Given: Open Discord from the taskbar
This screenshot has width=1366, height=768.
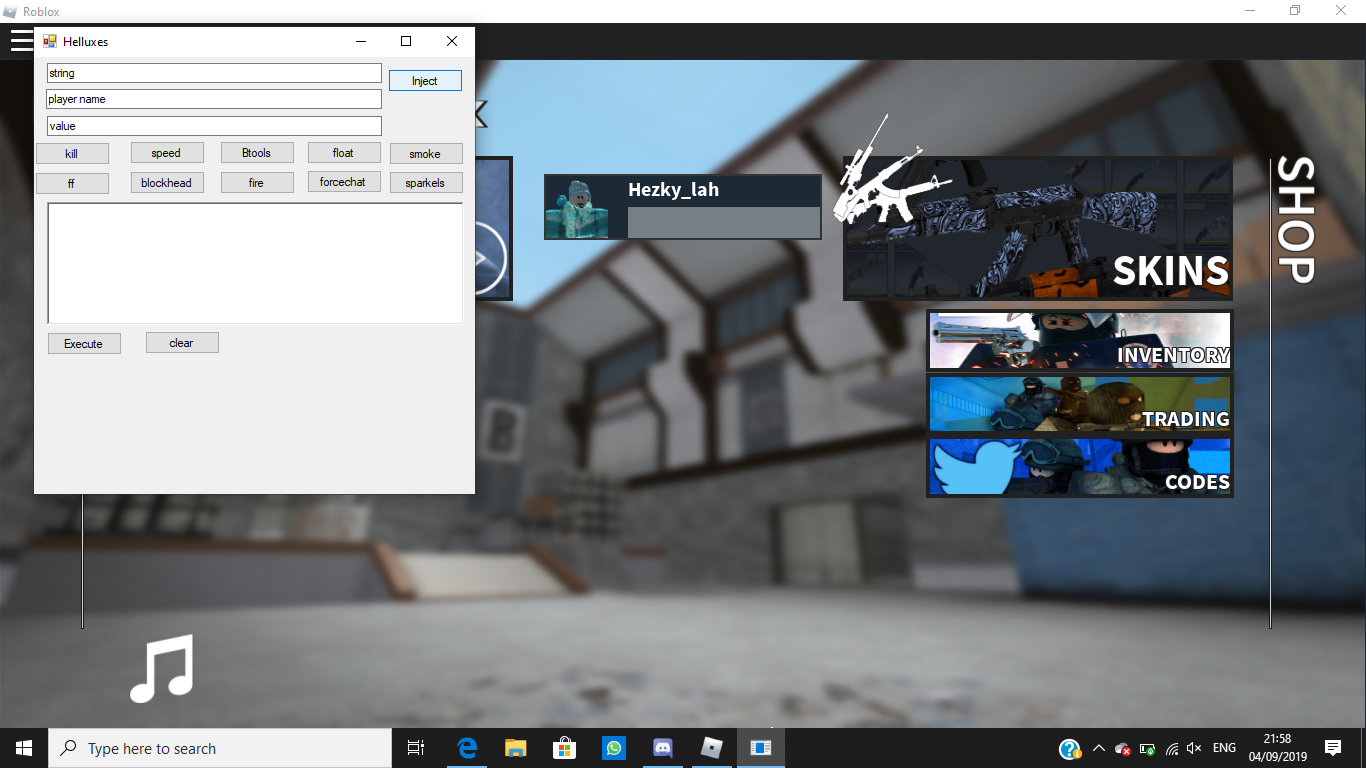Looking at the screenshot, I should tap(662, 748).
